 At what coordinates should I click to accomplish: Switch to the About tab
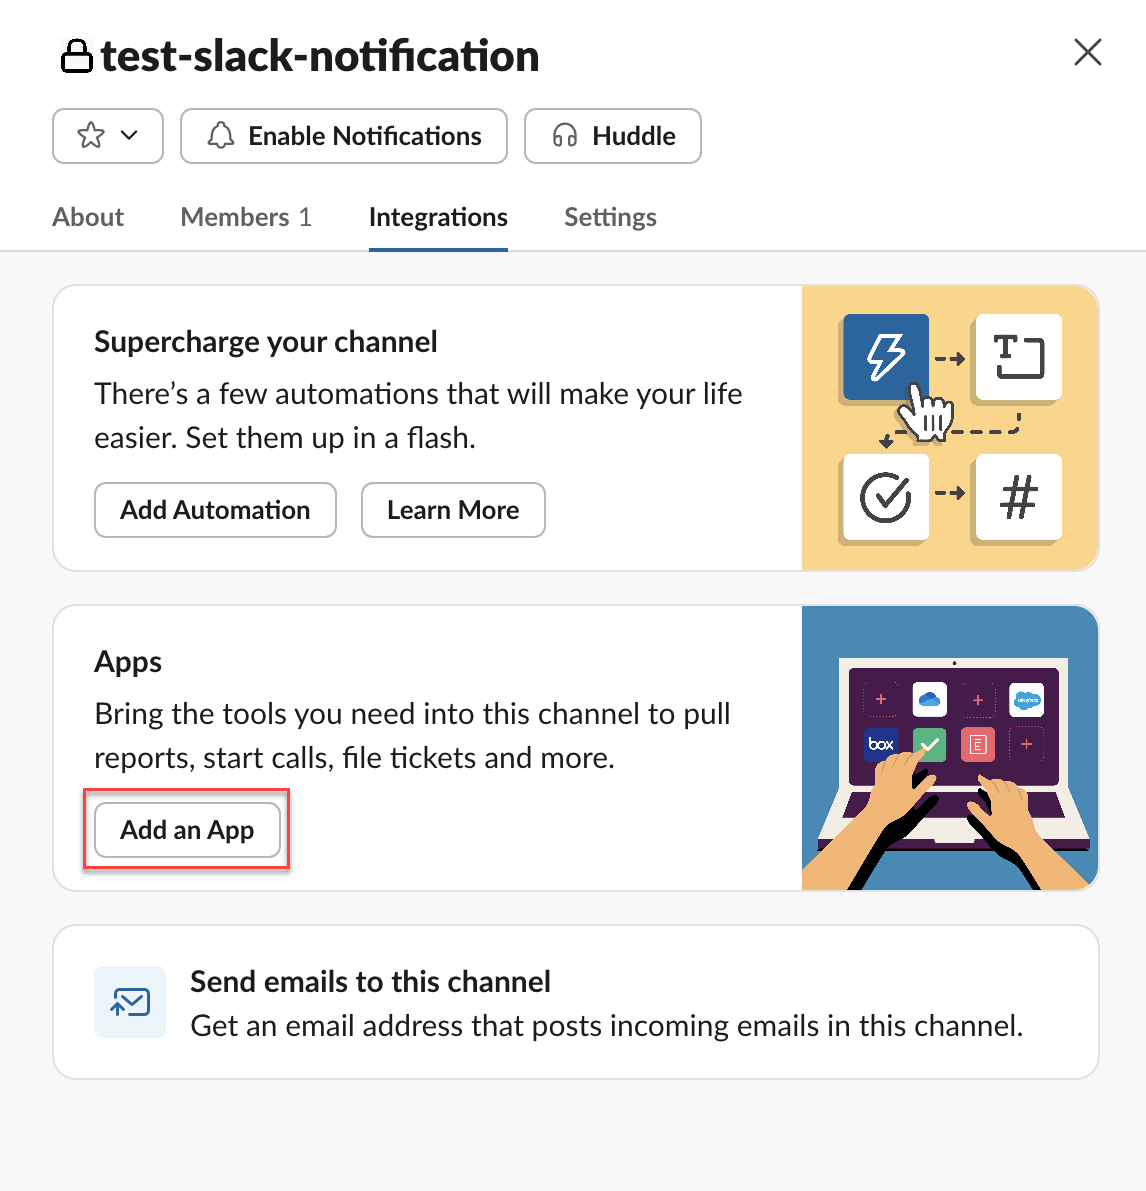[88, 217]
